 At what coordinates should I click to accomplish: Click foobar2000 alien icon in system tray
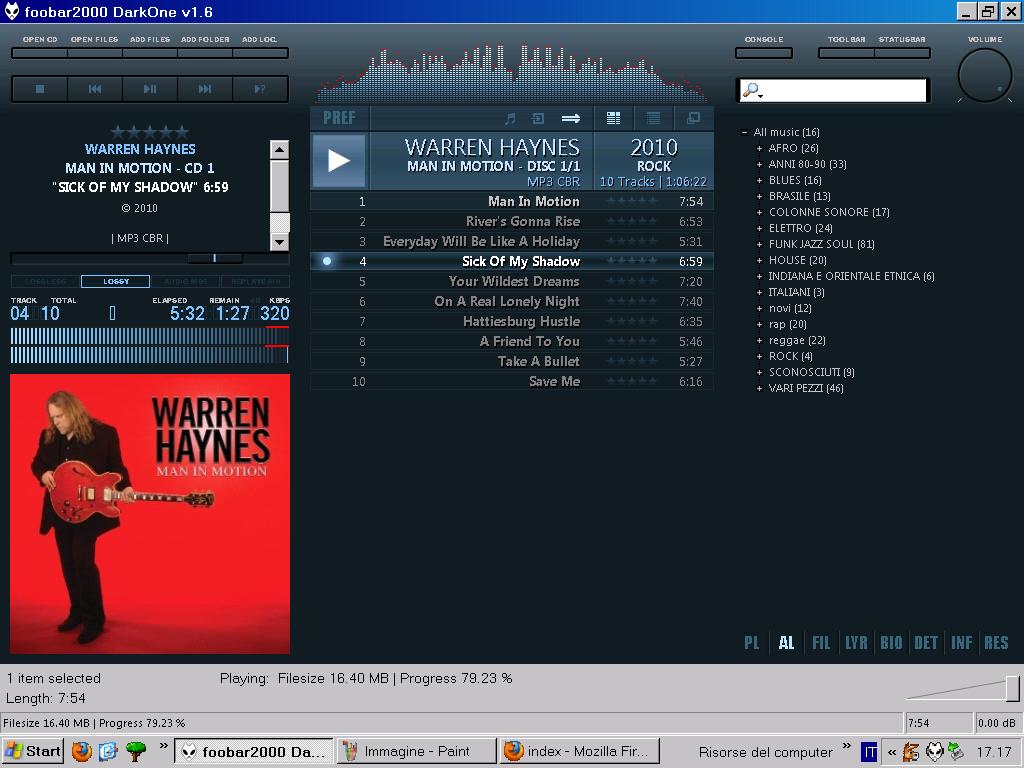click(935, 752)
